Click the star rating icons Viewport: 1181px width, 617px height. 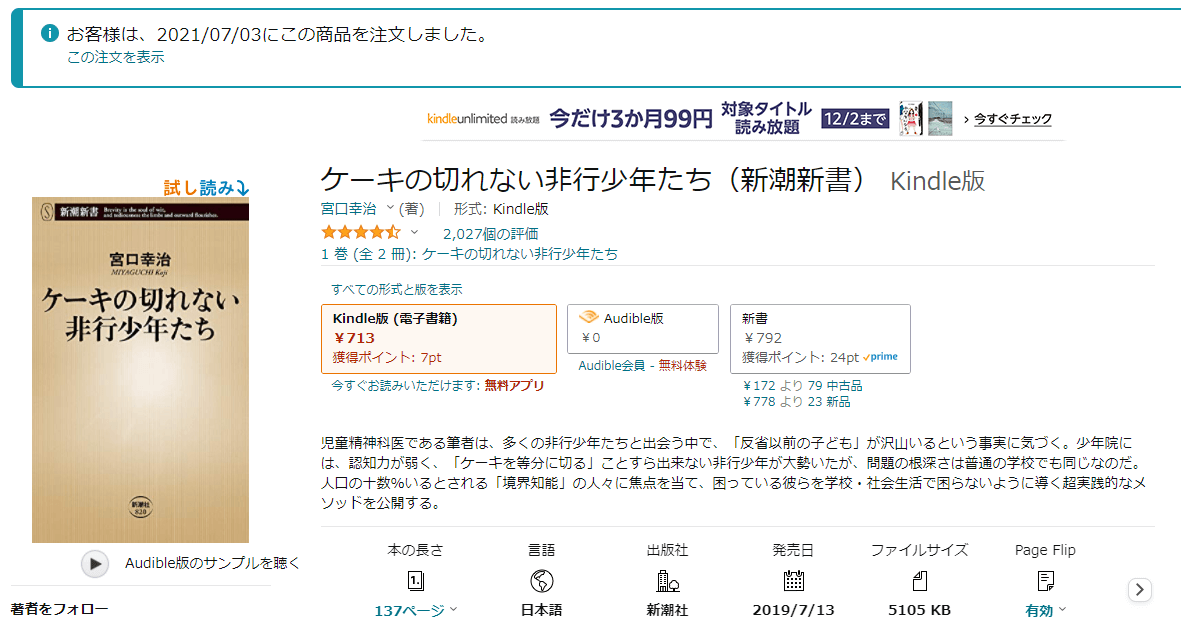tap(361, 232)
